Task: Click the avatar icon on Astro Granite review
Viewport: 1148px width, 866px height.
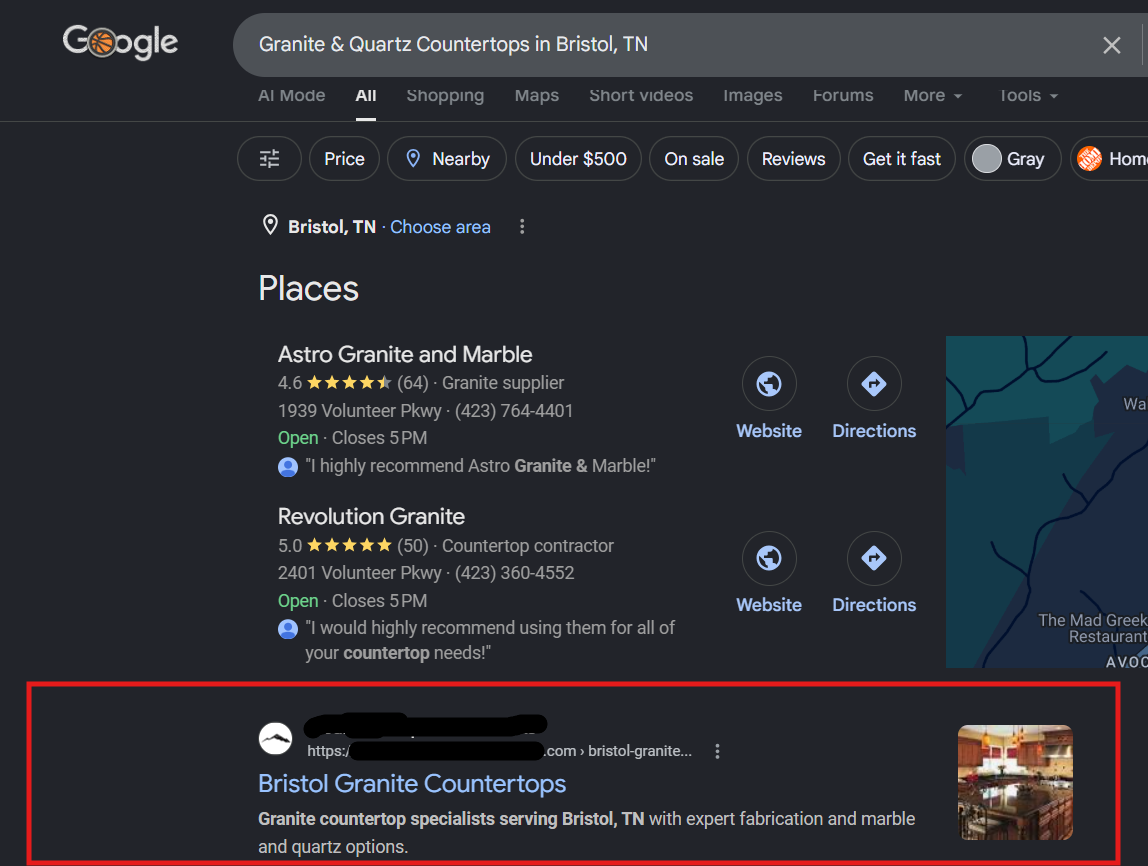Action: [x=288, y=467]
